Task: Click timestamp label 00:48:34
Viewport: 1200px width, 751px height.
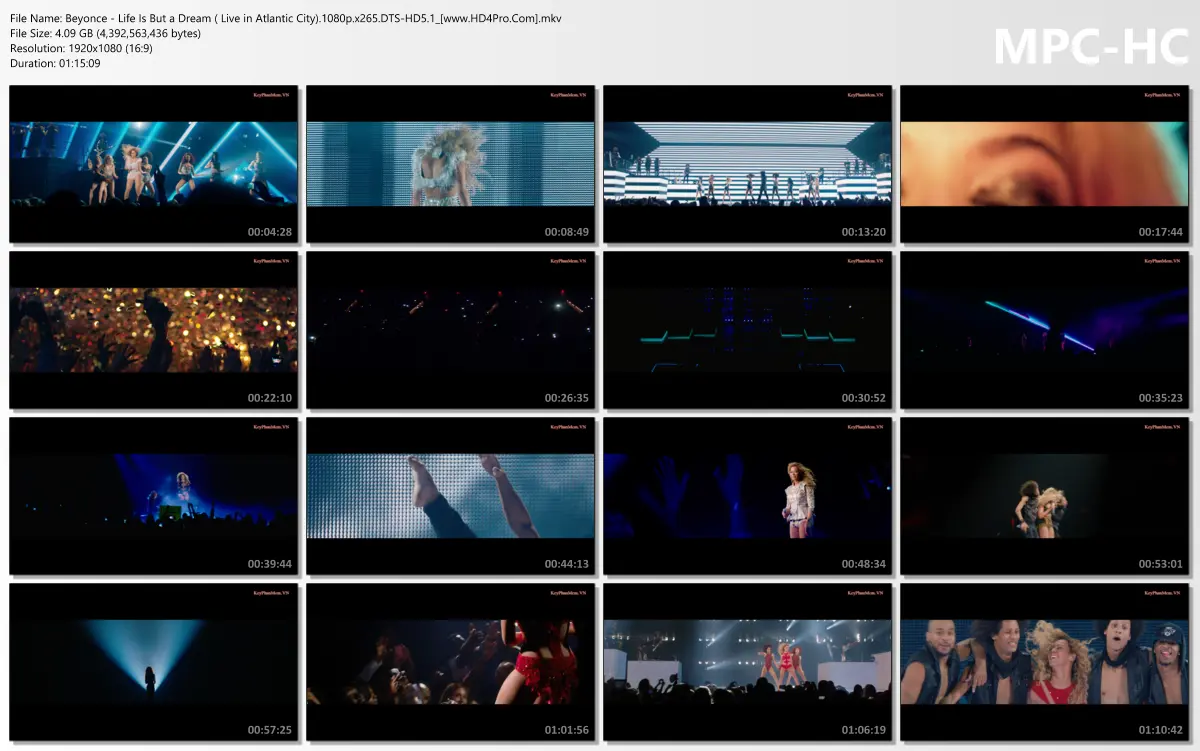Action: [862, 563]
